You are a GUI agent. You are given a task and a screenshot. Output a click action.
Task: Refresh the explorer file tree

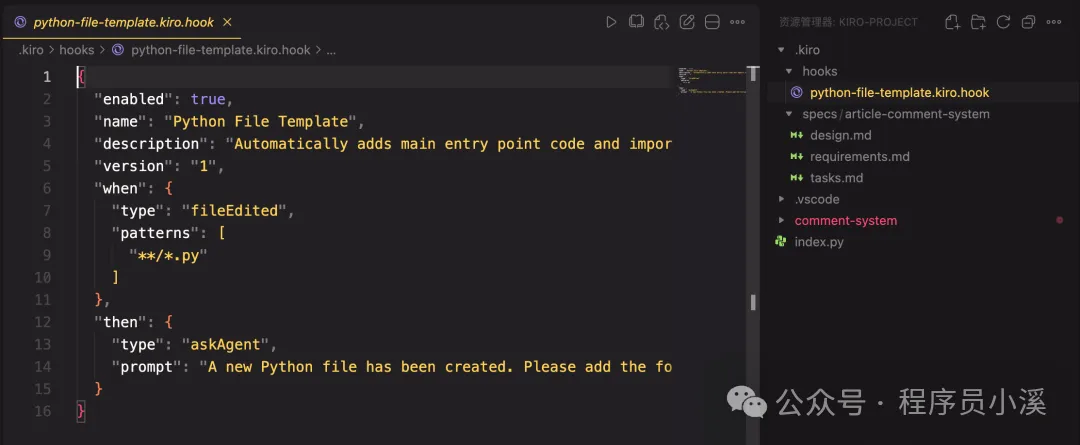1004,22
